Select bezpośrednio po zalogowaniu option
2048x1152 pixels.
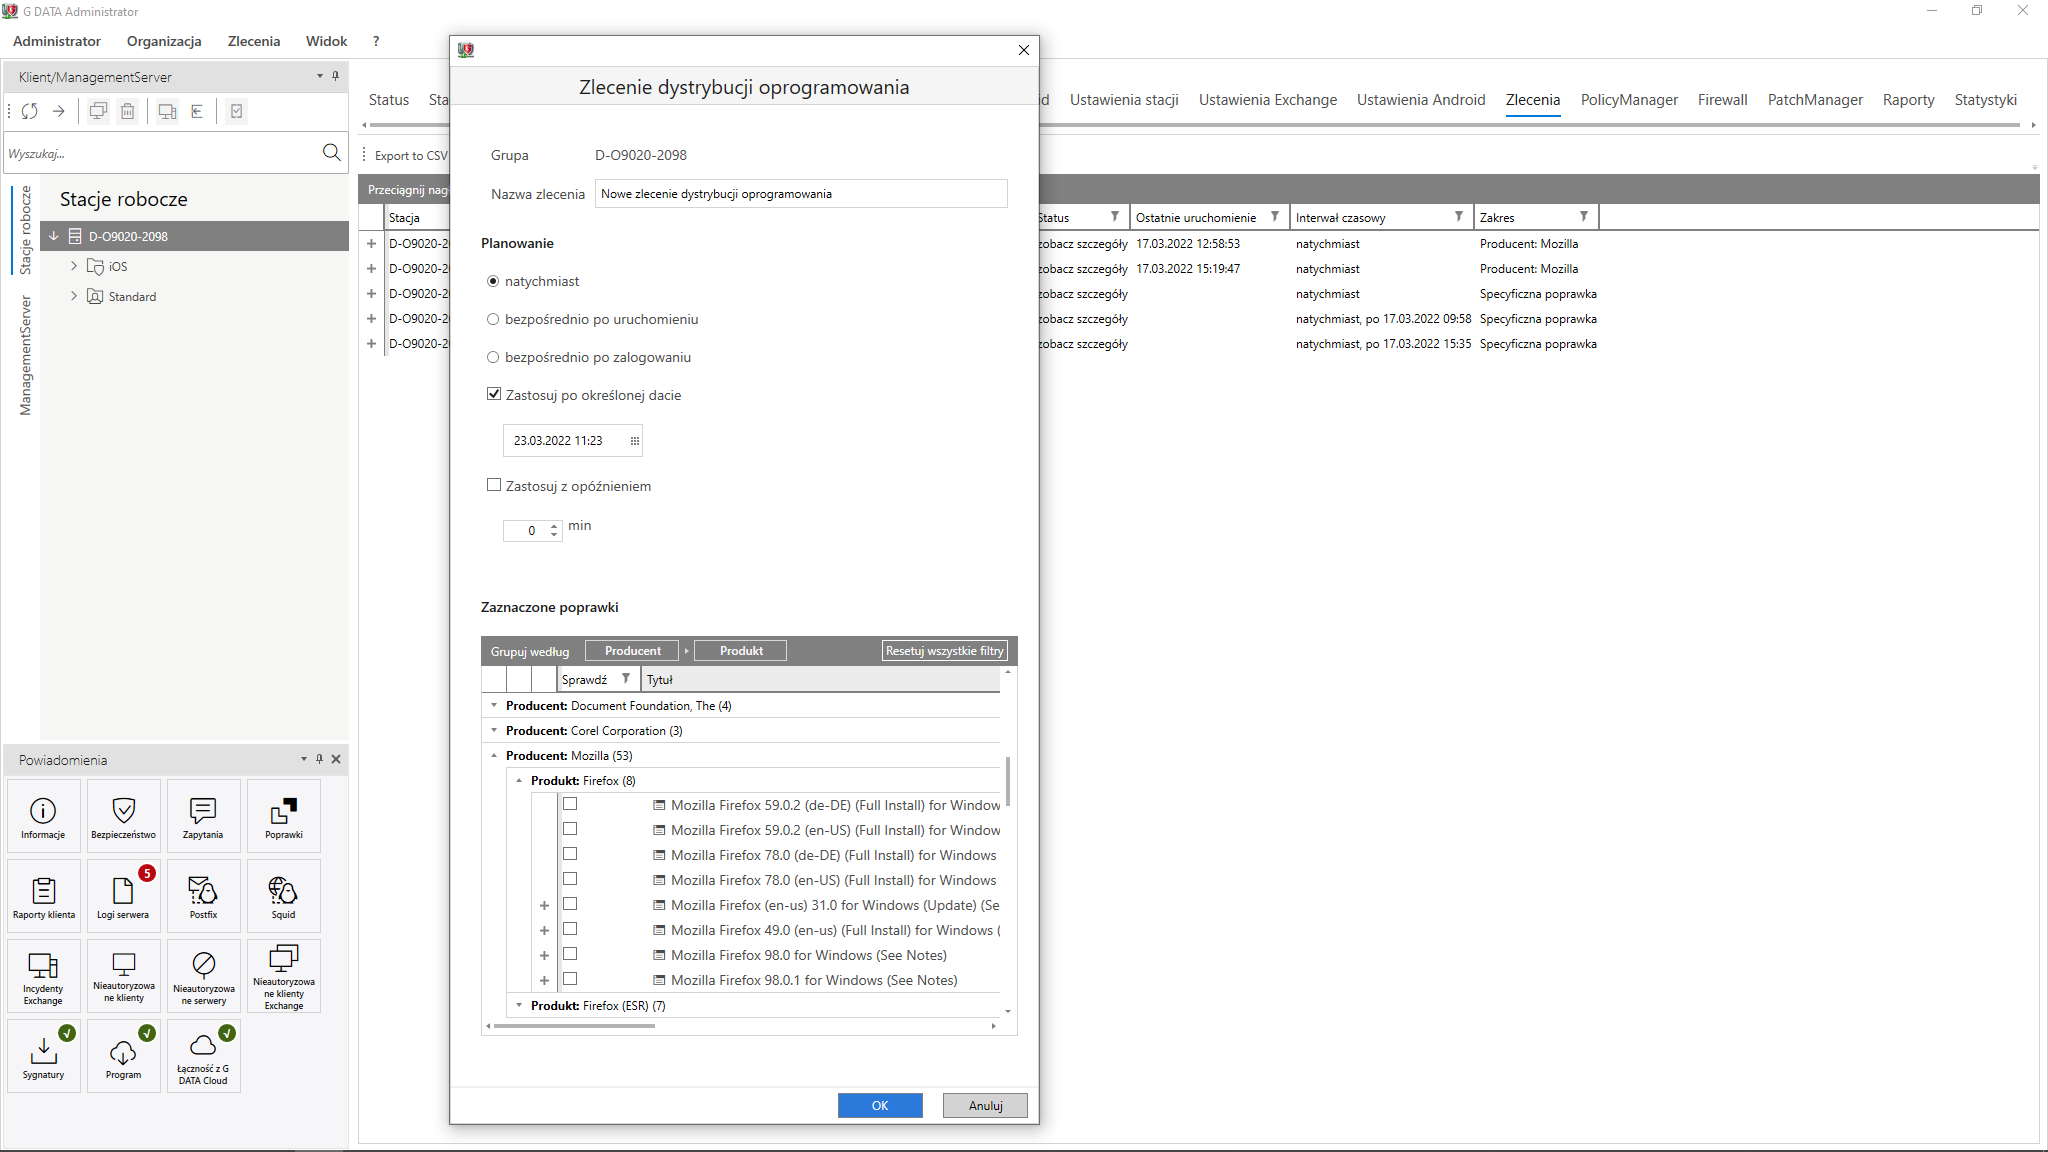tap(493, 358)
